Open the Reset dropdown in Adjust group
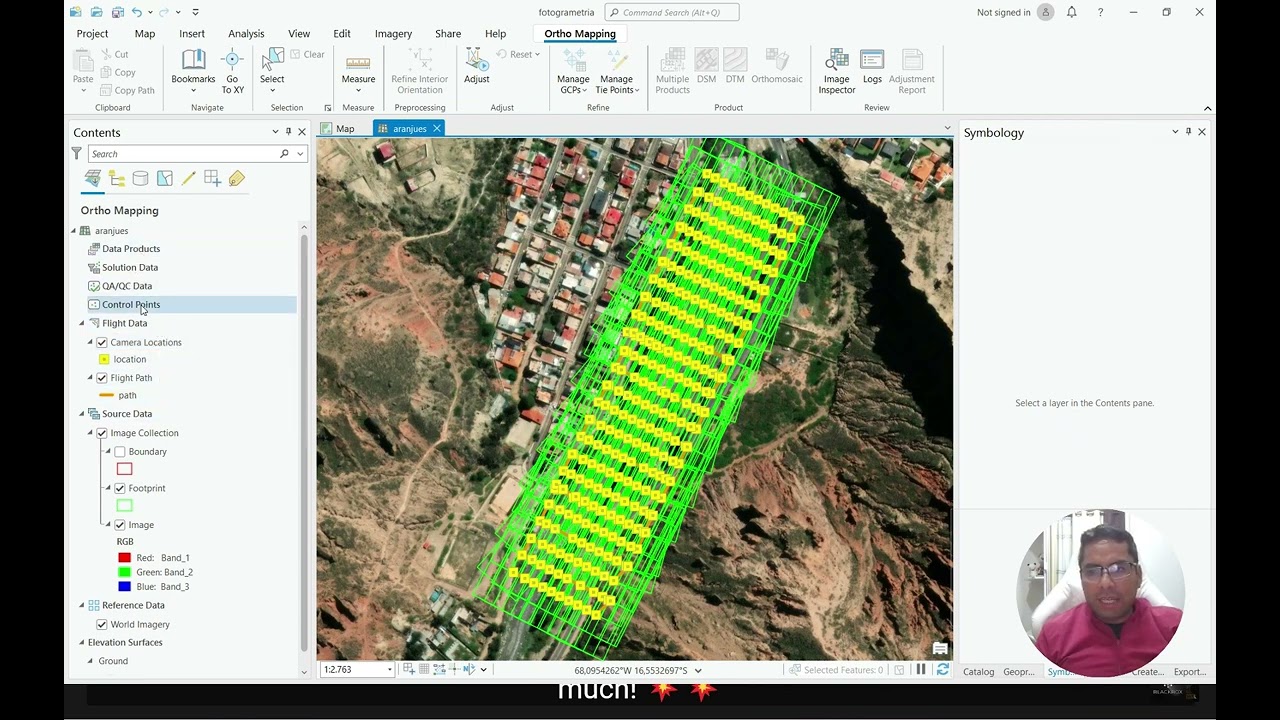1280x720 pixels. pos(518,54)
